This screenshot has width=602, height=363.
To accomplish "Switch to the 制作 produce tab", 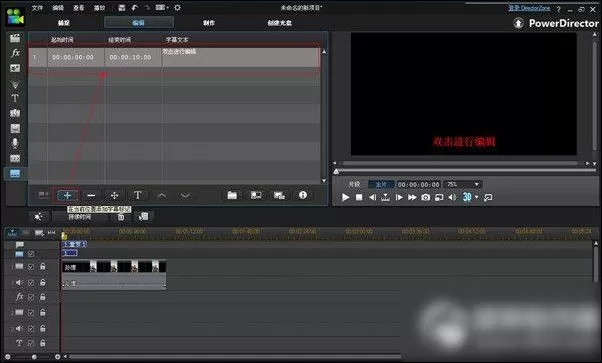I will pyautogui.click(x=209, y=23).
